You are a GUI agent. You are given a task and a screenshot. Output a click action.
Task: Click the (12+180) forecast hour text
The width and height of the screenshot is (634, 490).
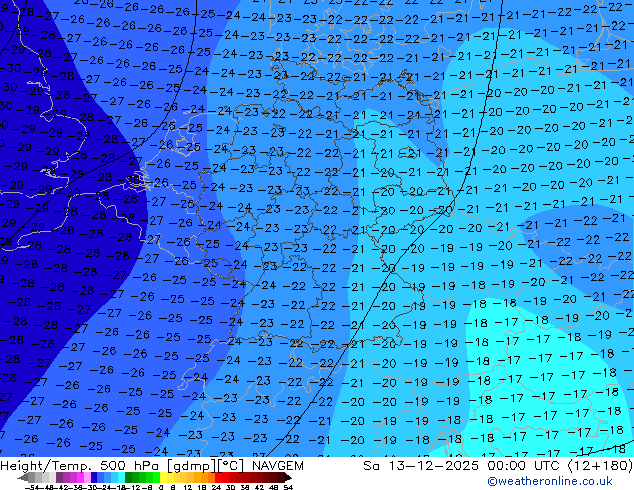click(600, 466)
